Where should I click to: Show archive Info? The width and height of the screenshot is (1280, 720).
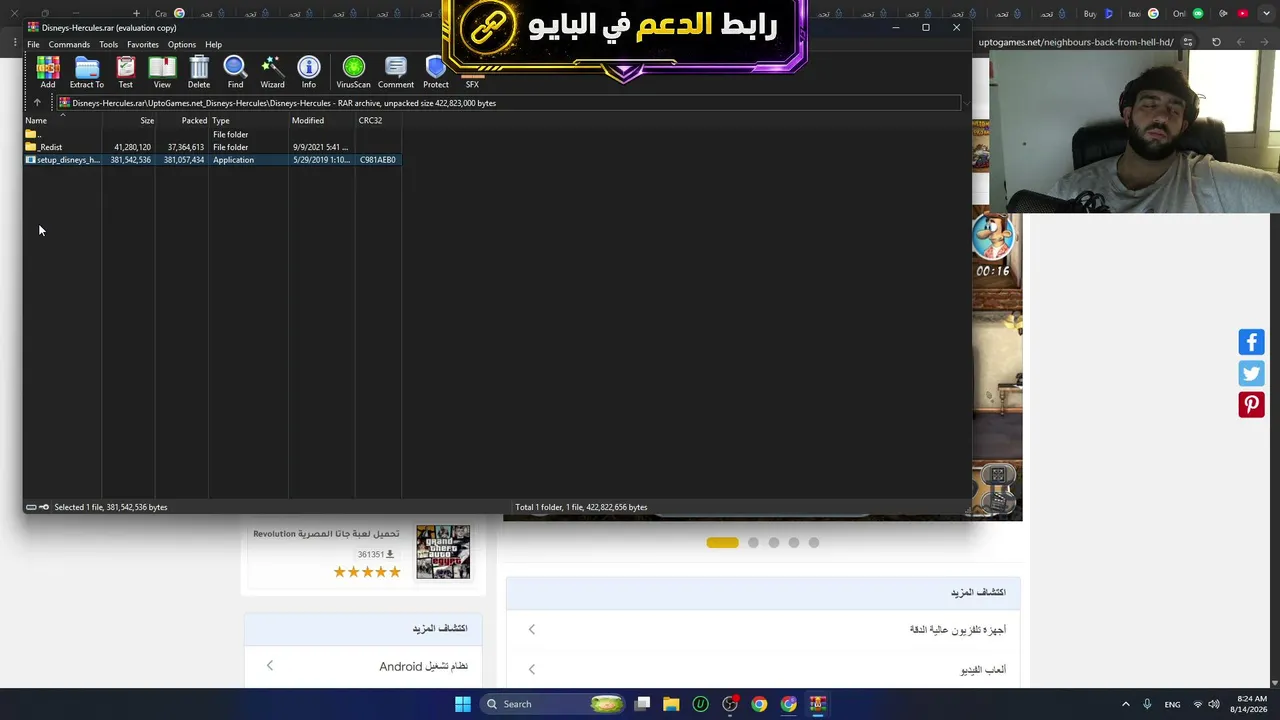point(309,72)
